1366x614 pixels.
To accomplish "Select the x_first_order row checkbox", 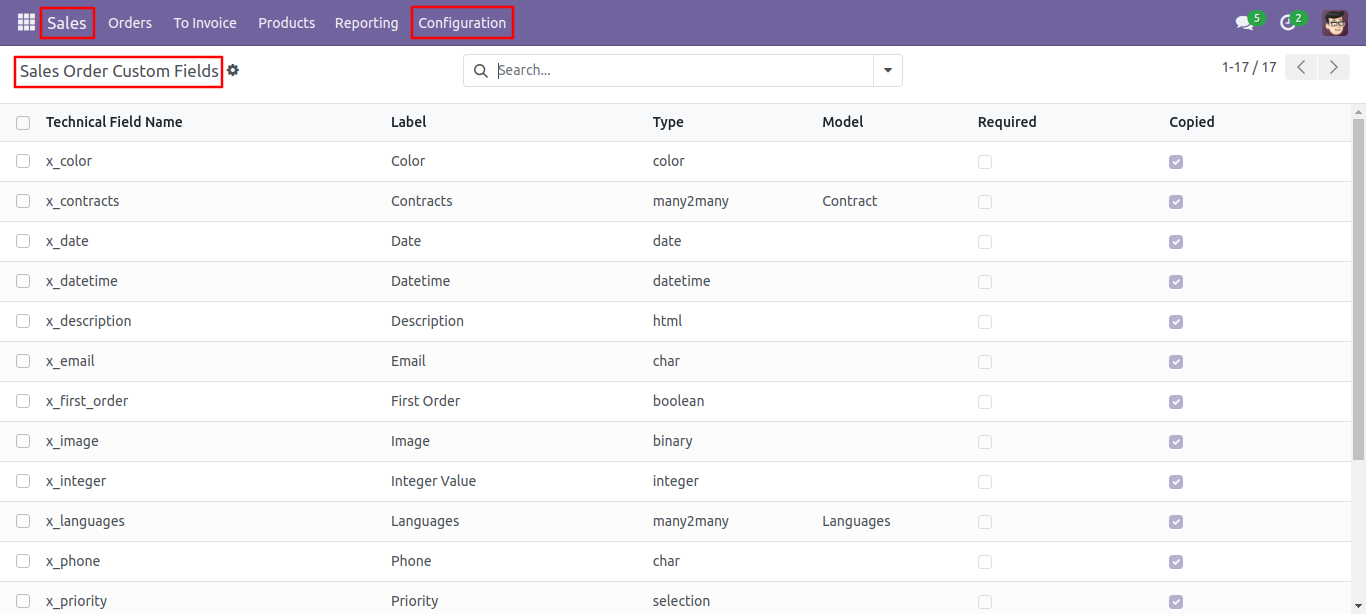I will point(23,401).
